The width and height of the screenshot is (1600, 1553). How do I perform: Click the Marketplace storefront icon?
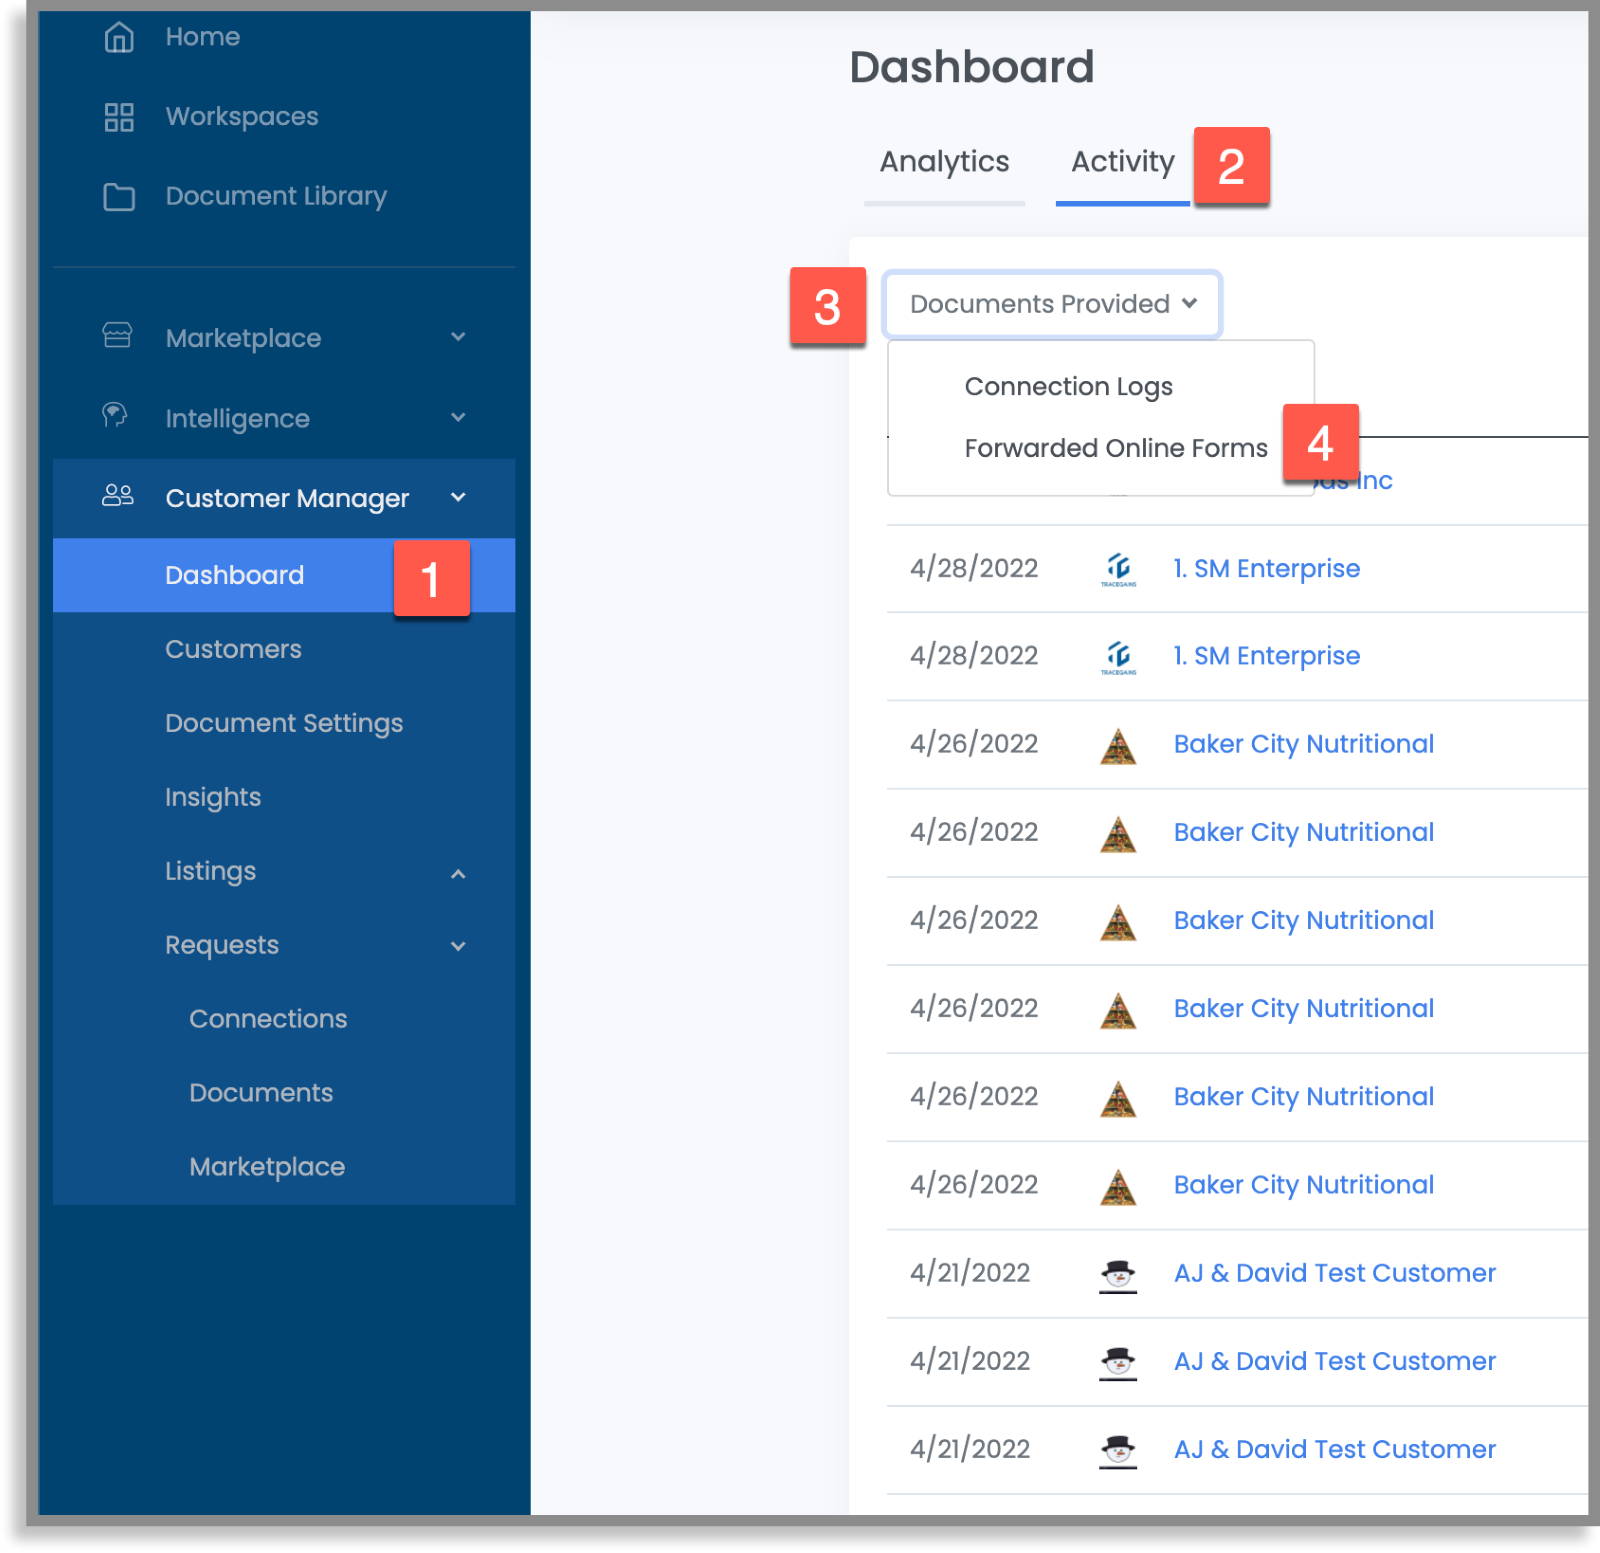[x=117, y=337]
